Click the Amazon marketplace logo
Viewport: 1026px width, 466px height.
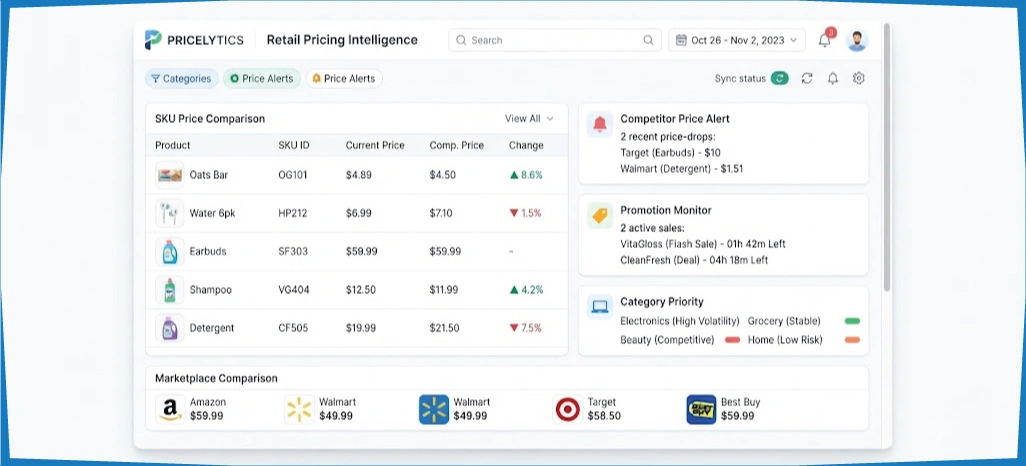click(x=169, y=409)
